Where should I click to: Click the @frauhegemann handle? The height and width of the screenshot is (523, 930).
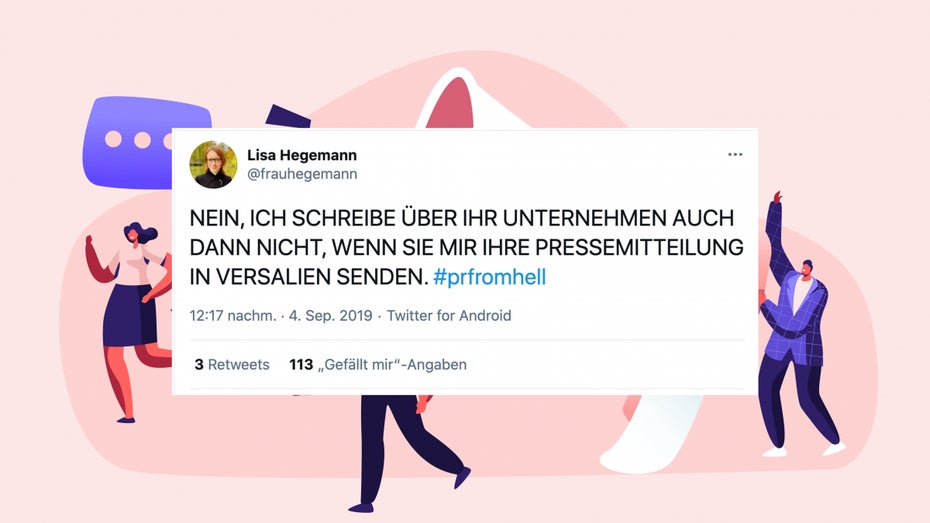click(302, 174)
